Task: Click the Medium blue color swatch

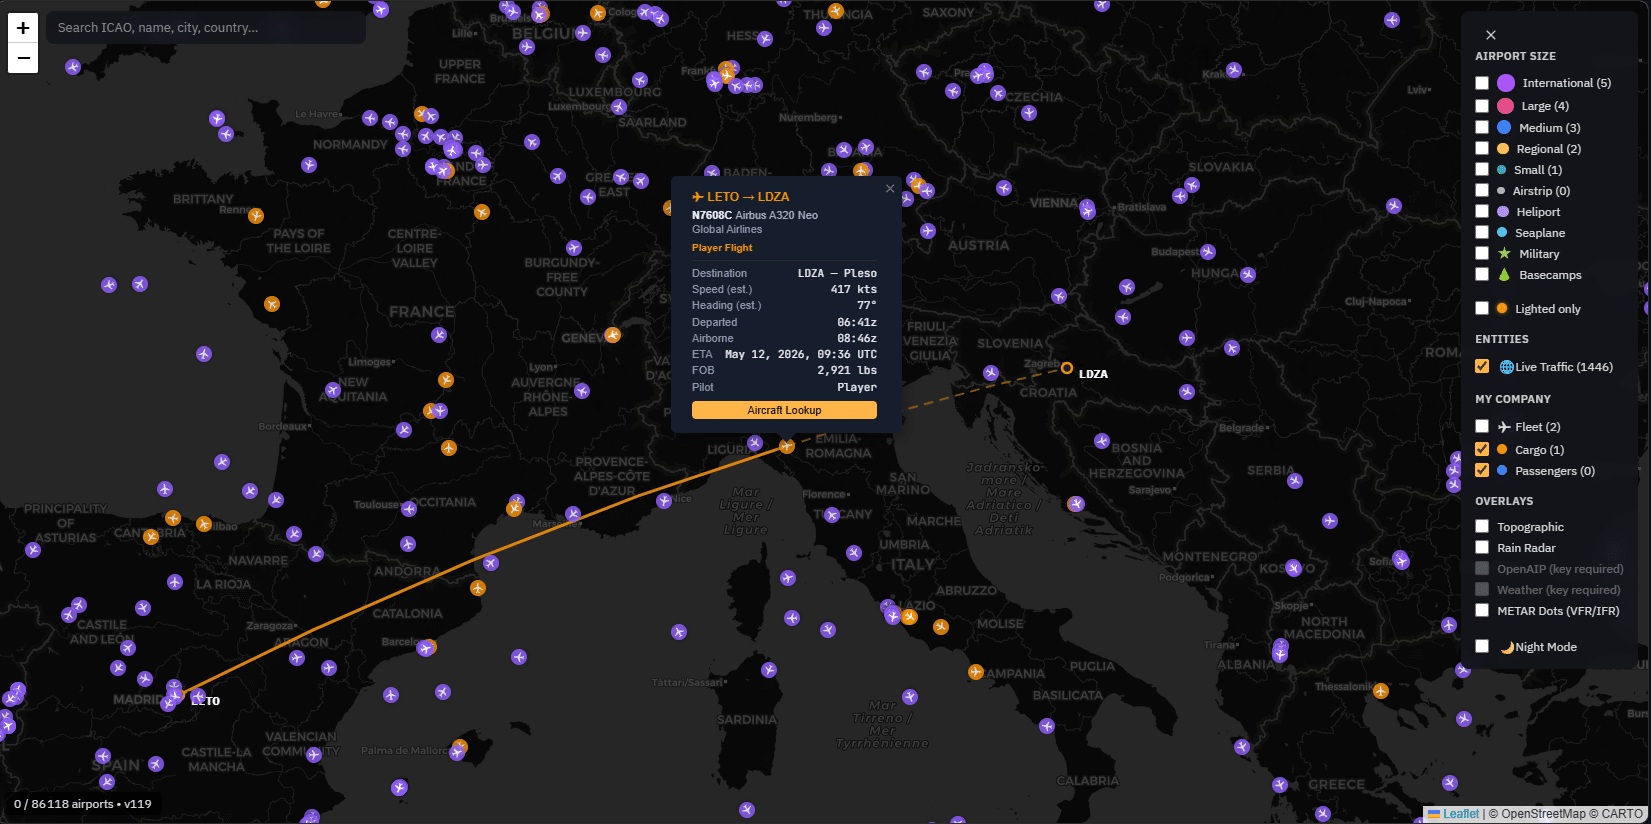Action: click(x=1504, y=128)
